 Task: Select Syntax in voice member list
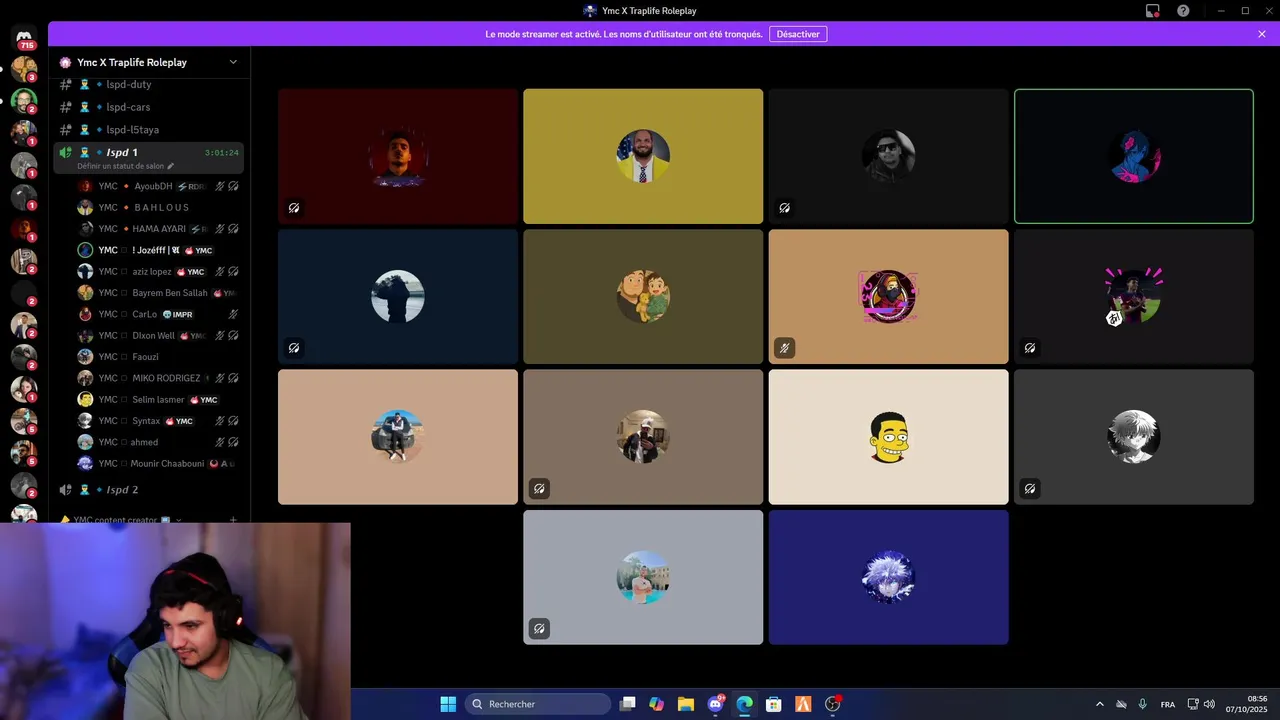pyautogui.click(x=159, y=421)
